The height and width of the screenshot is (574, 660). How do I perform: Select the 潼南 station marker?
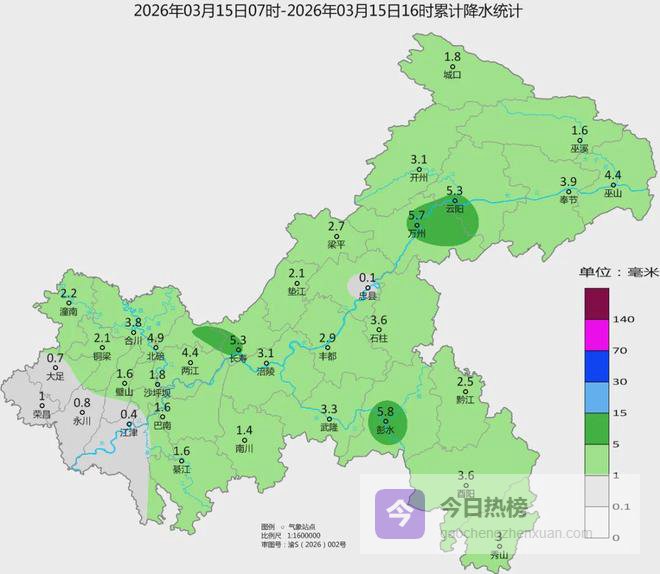point(69,303)
